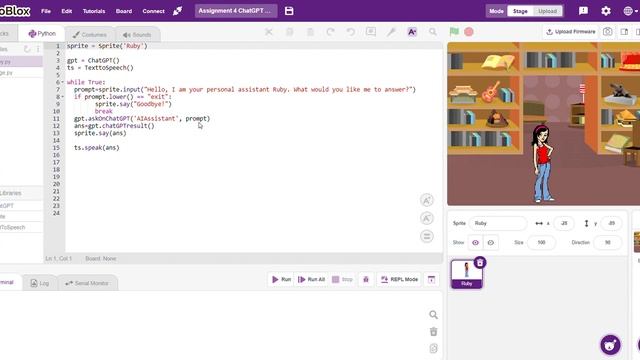
Task: Click the increase font circular button in editor
Action: pos(427,200)
